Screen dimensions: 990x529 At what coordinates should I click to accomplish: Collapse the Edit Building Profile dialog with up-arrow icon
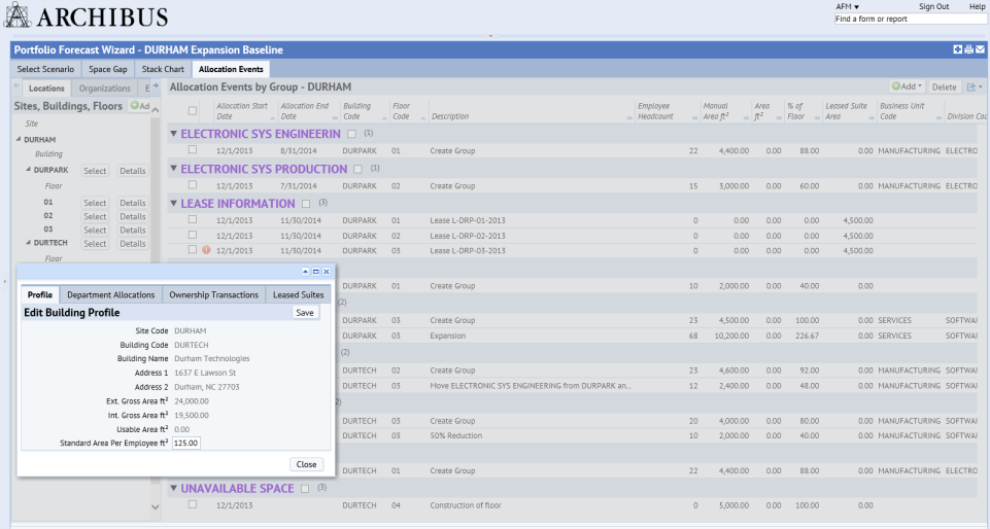[x=305, y=271]
